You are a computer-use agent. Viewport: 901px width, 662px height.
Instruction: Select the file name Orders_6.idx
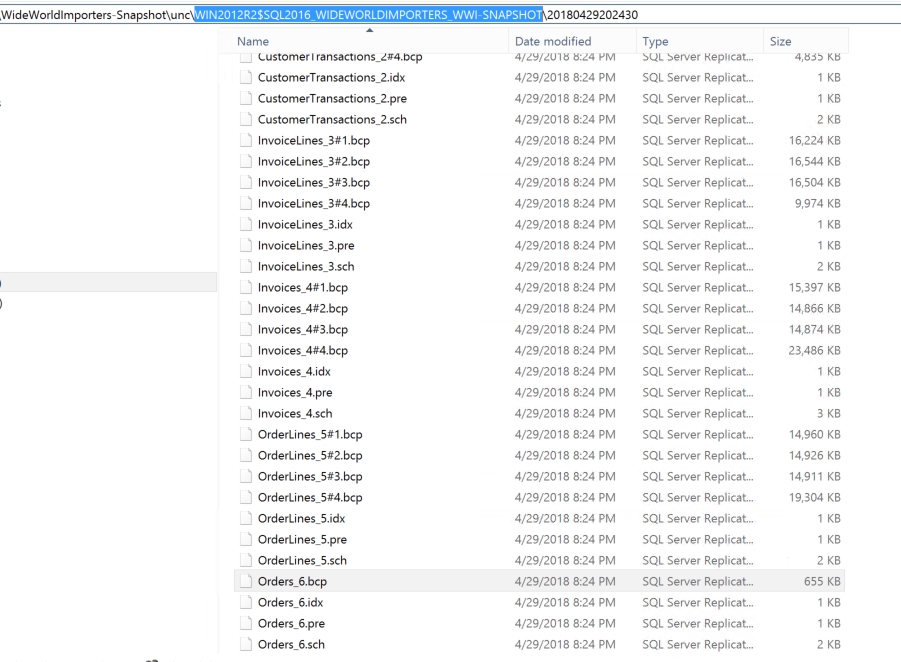click(291, 603)
